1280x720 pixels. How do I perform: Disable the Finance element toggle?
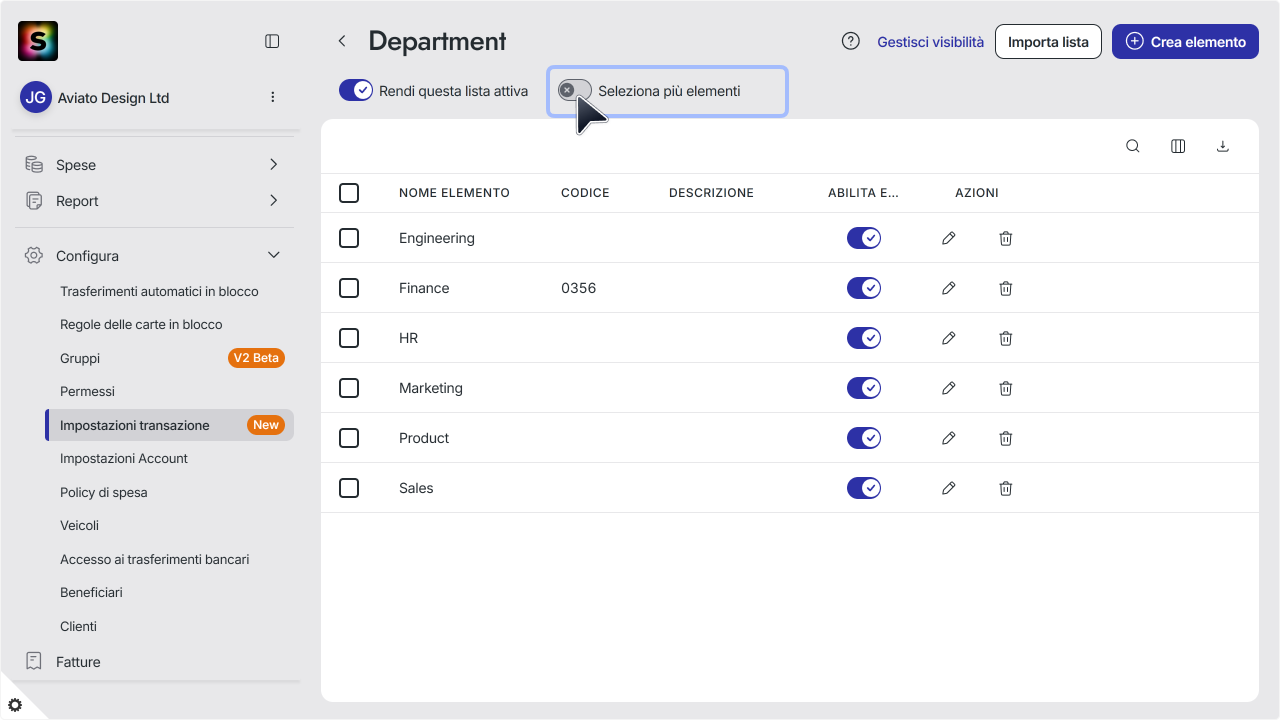click(x=864, y=288)
